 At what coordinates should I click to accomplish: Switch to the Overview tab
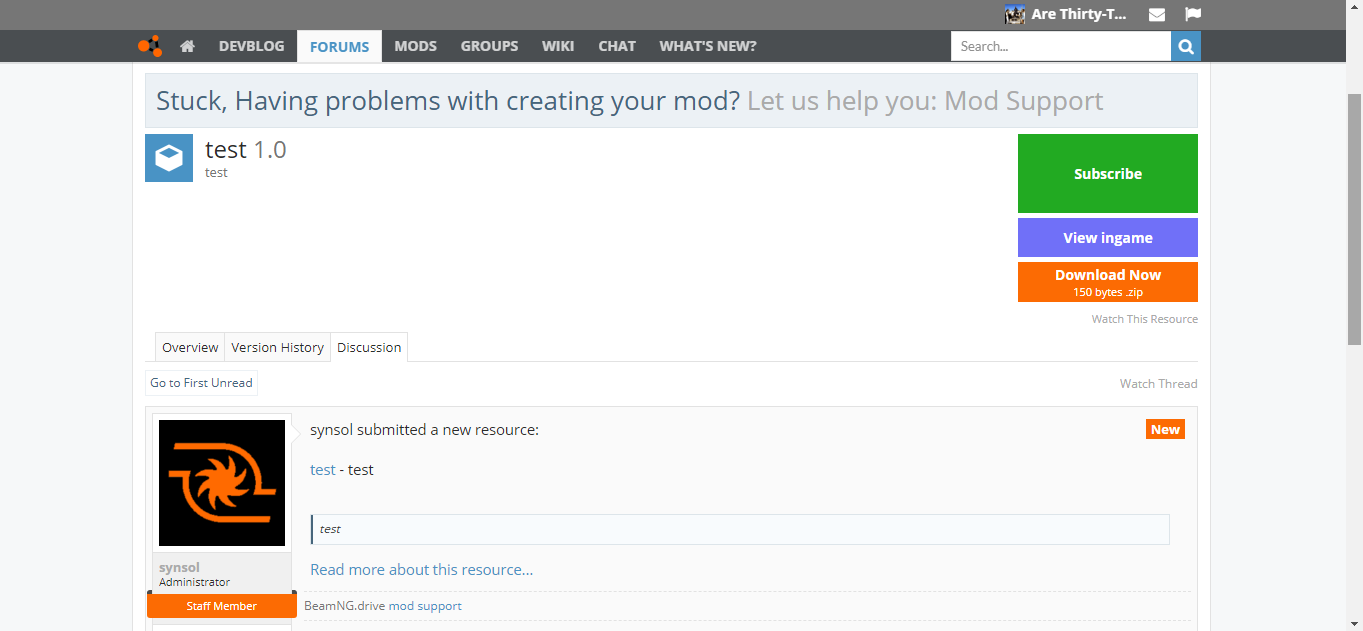point(190,347)
